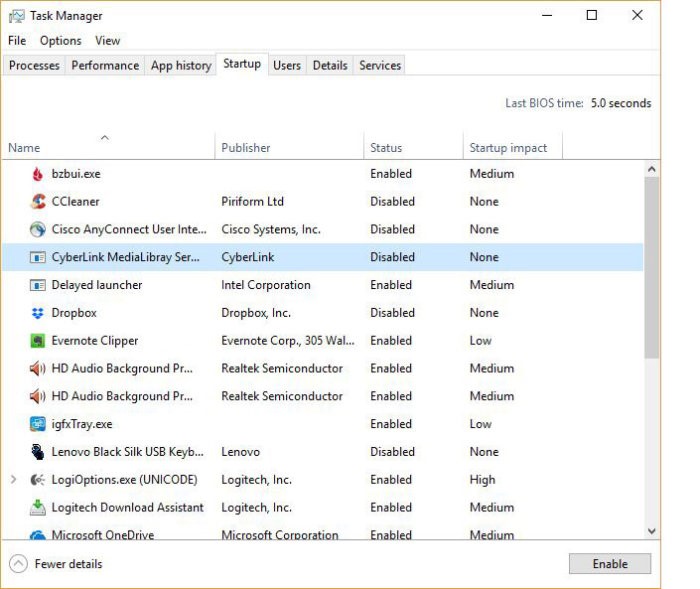Open the File menu
Screen dimensions: 700x589
(x=17, y=41)
